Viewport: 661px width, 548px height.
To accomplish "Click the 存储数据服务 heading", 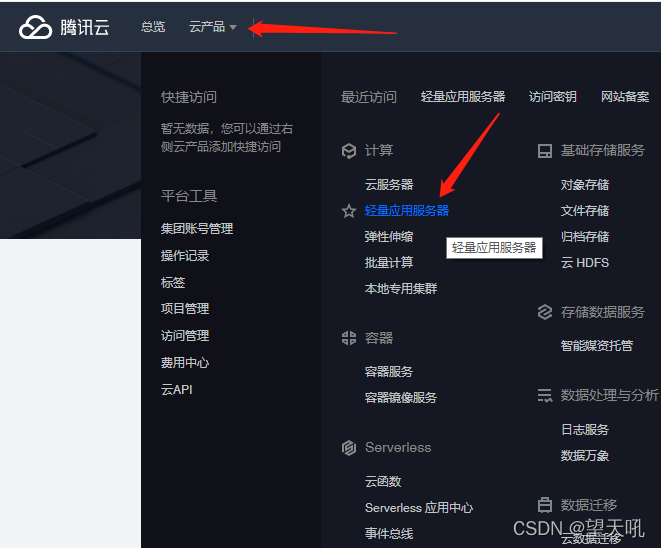I will (x=602, y=312).
